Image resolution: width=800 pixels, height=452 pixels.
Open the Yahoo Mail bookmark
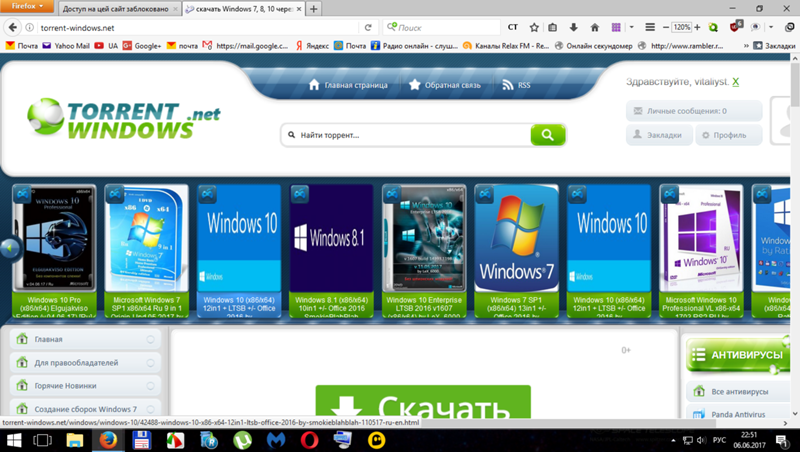pyautogui.click(x=66, y=46)
